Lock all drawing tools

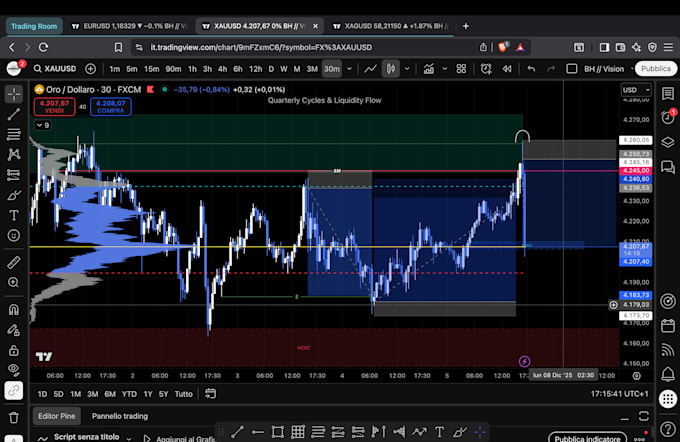coord(14,350)
